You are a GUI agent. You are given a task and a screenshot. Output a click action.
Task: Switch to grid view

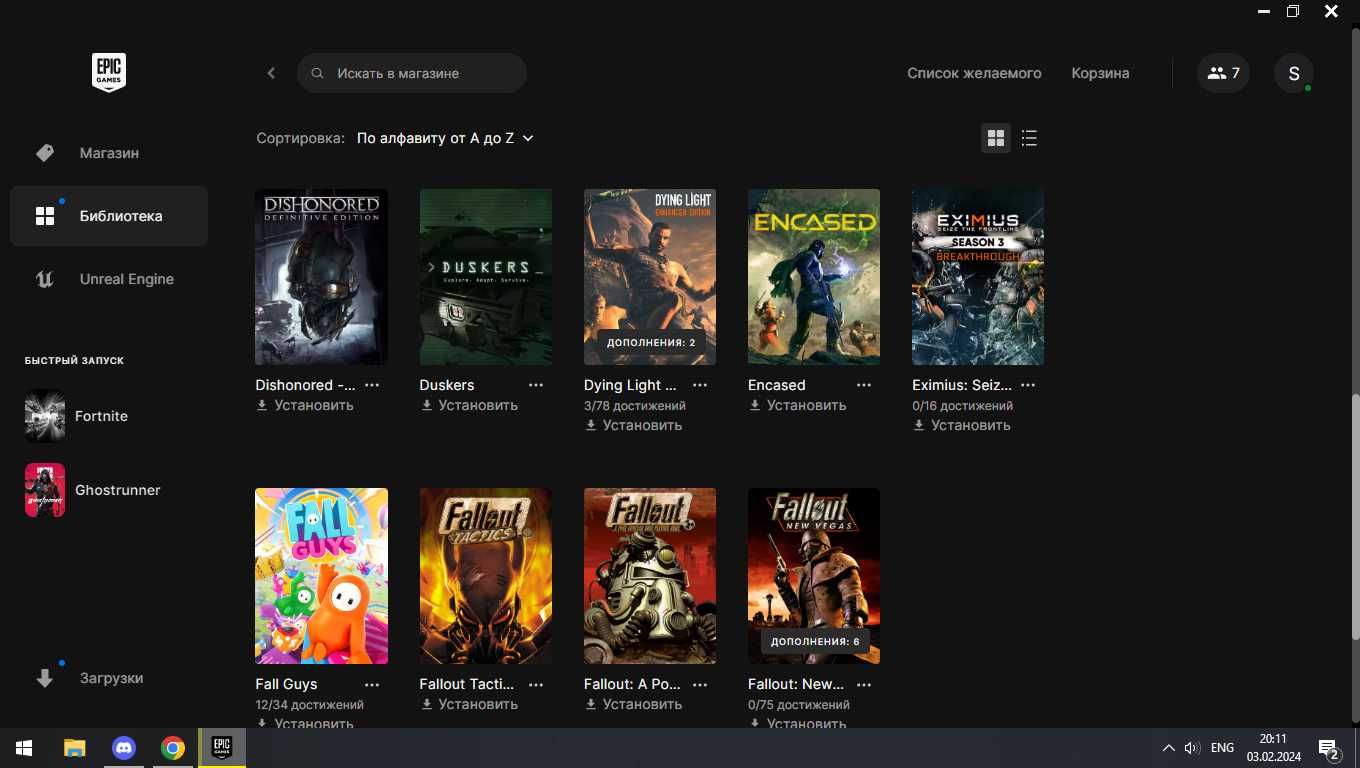coord(996,138)
